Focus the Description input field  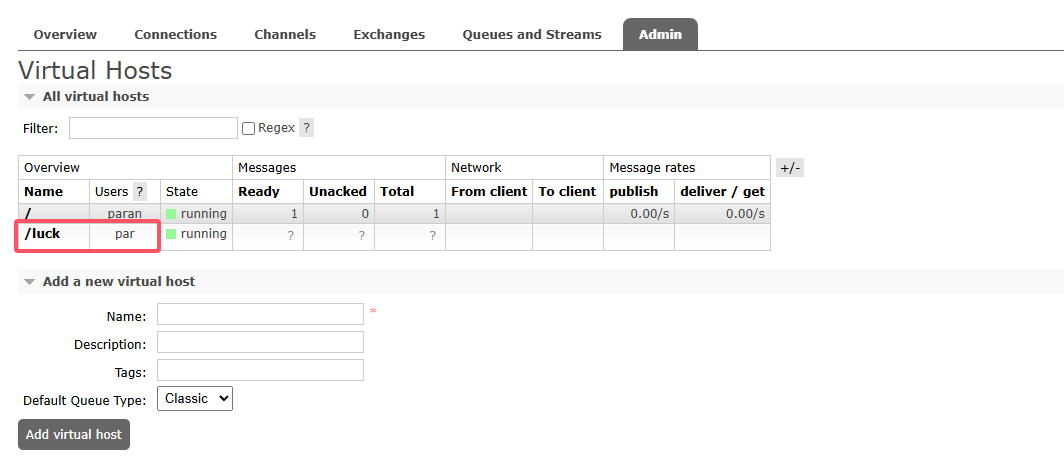tap(261, 342)
